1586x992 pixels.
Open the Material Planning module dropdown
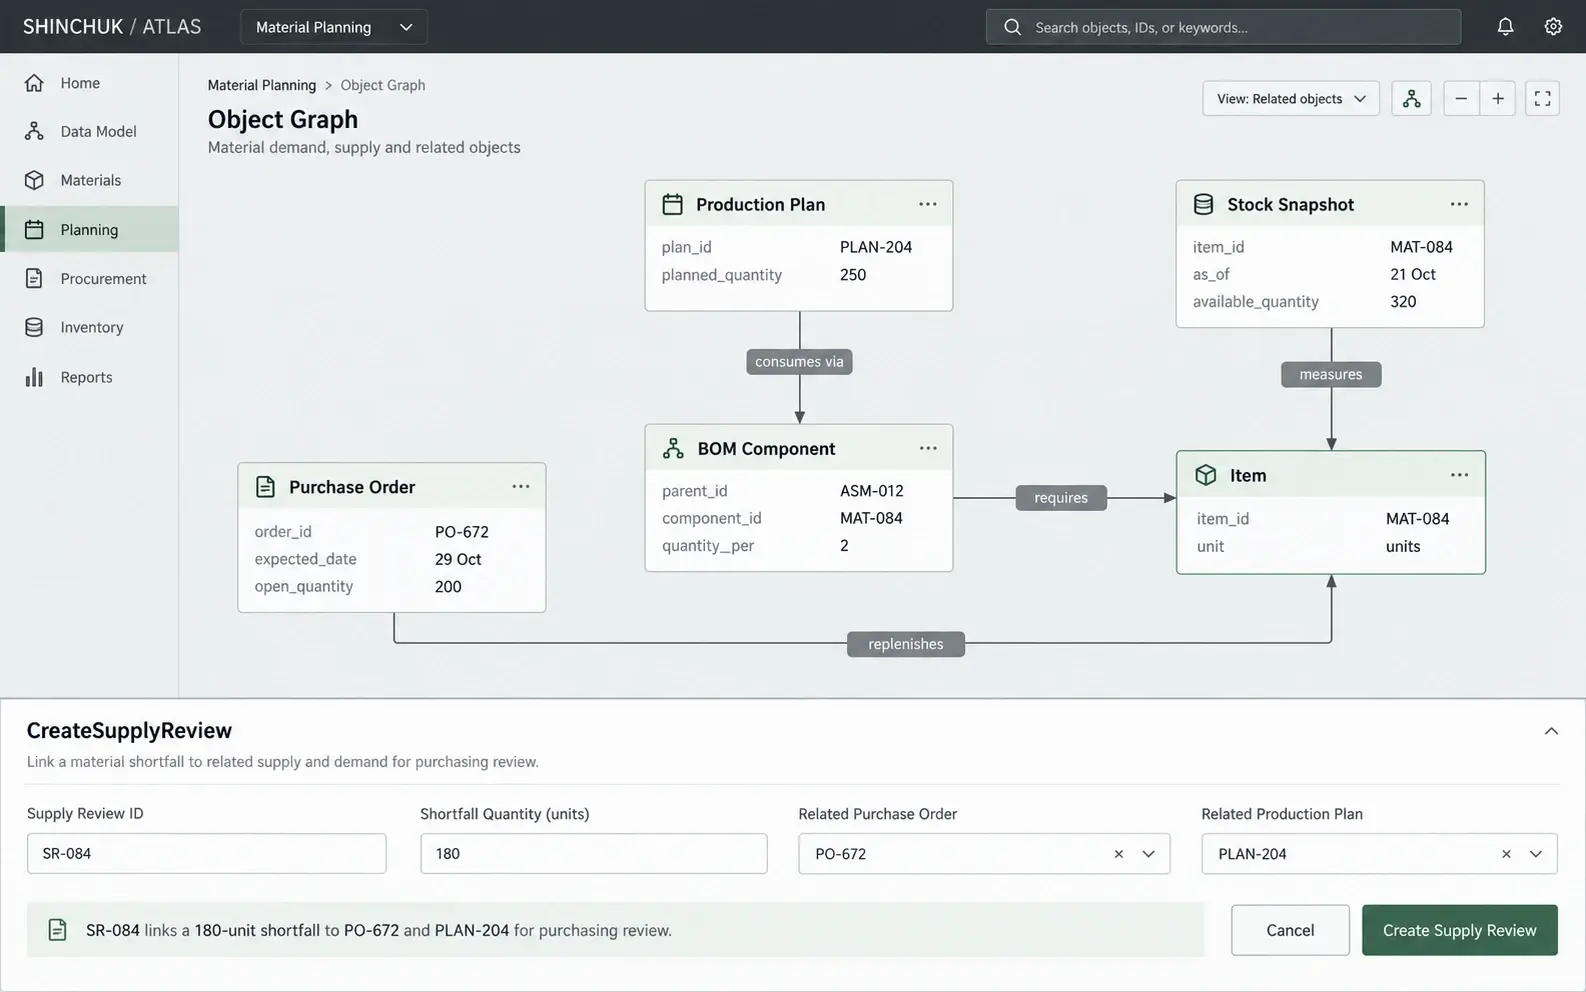coord(334,27)
